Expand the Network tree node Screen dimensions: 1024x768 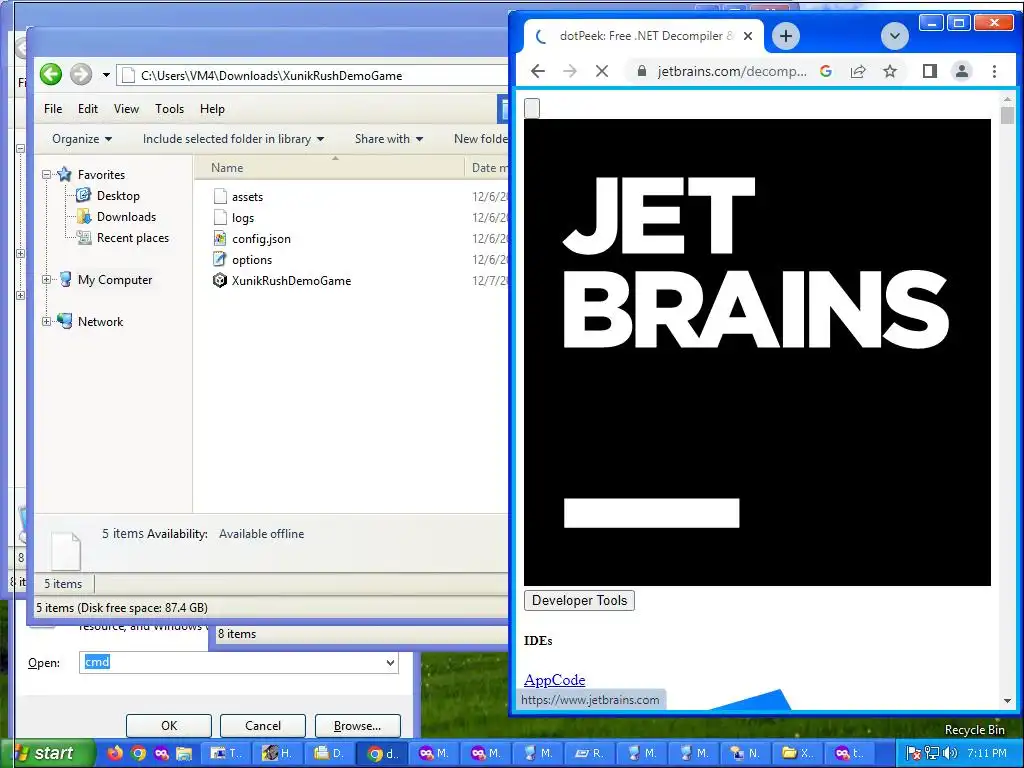tap(46, 321)
